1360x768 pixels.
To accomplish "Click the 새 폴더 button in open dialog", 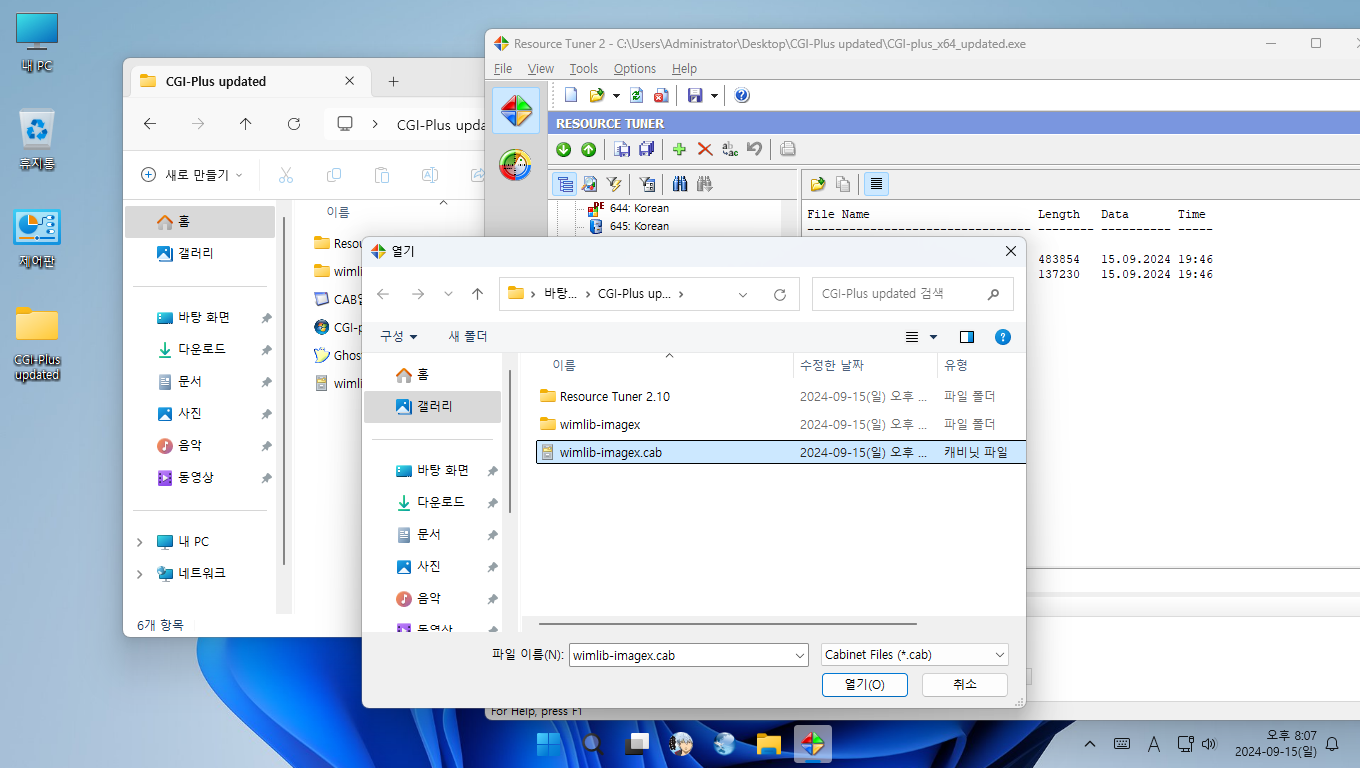I will 468,336.
